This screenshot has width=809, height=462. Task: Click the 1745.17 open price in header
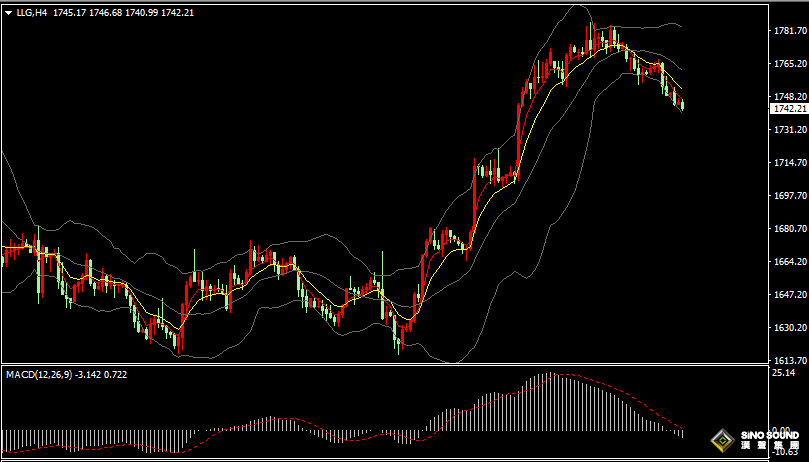click(69, 13)
